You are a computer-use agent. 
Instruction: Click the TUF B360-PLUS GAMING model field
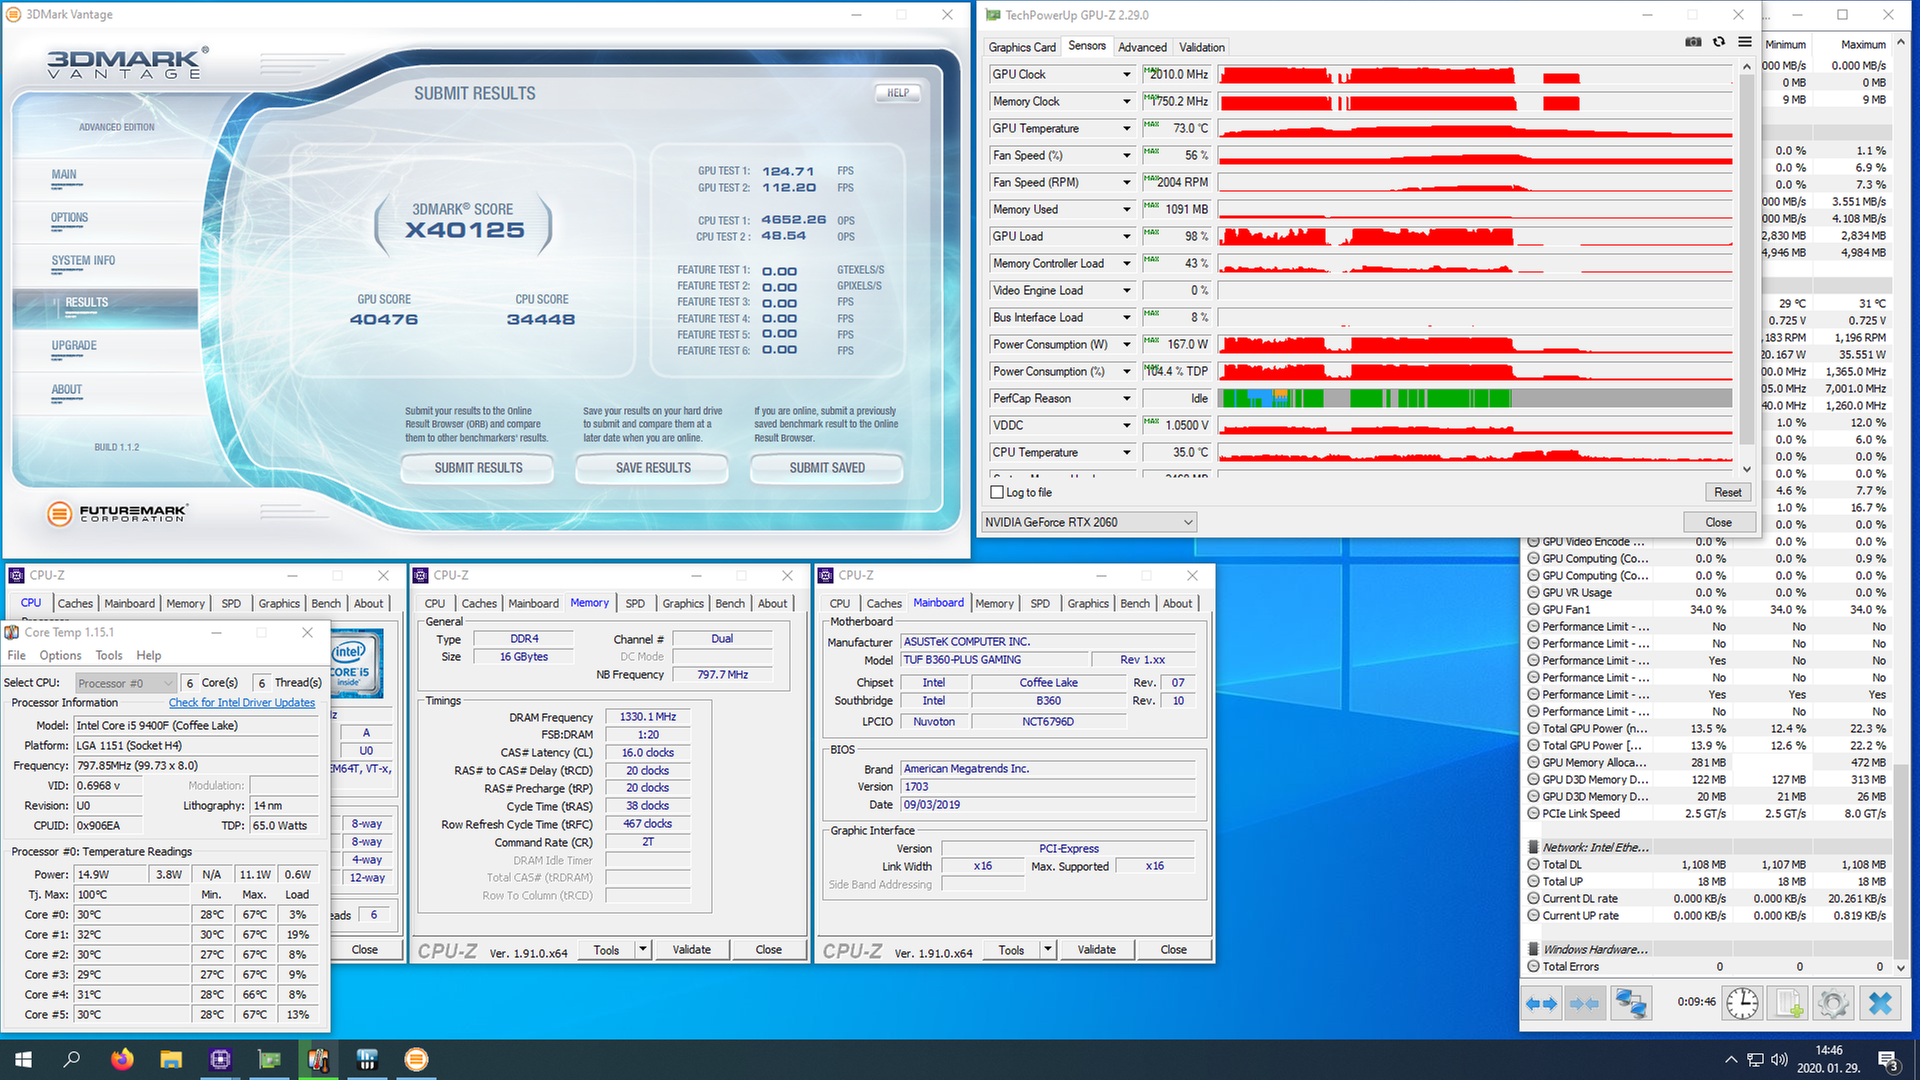point(993,660)
